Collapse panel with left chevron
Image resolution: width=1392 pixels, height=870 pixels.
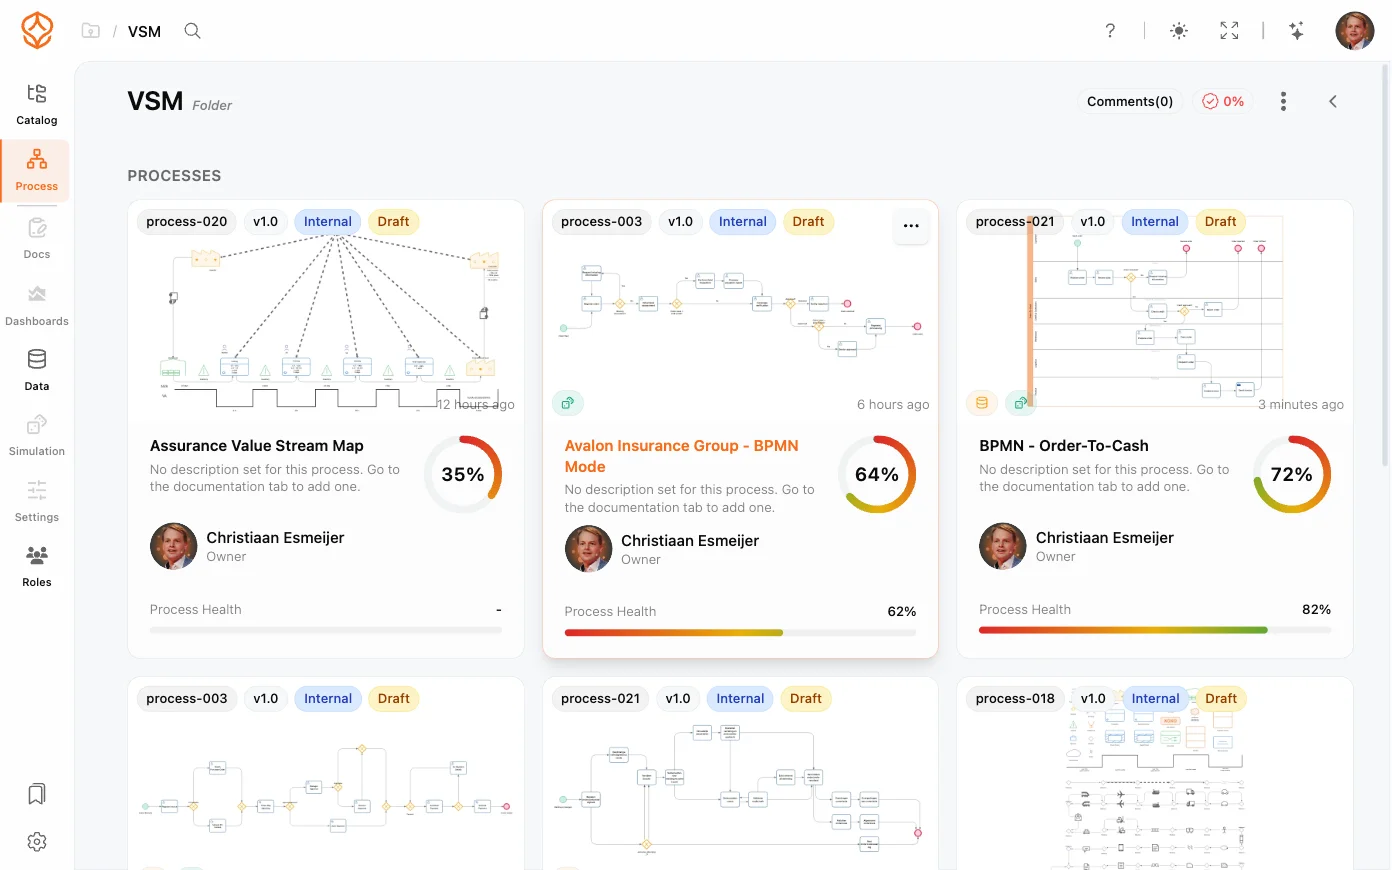click(x=1332, y=101)
